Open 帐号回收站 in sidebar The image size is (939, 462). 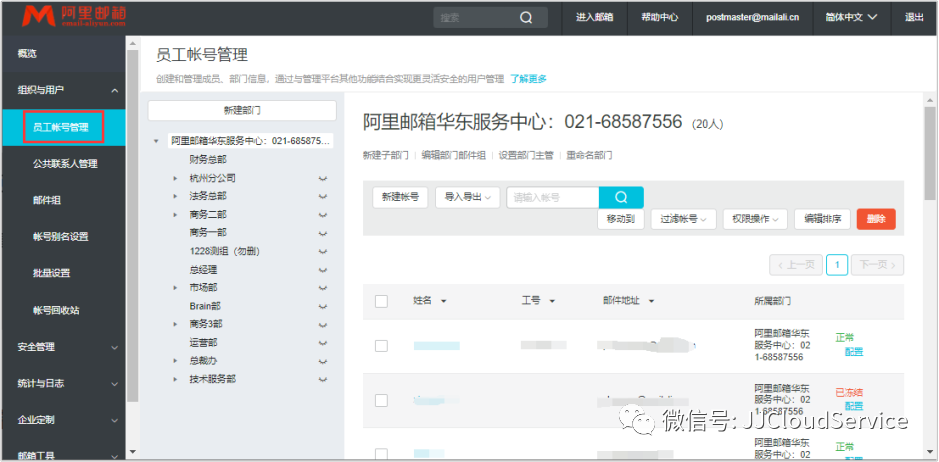tap(56, 310)
